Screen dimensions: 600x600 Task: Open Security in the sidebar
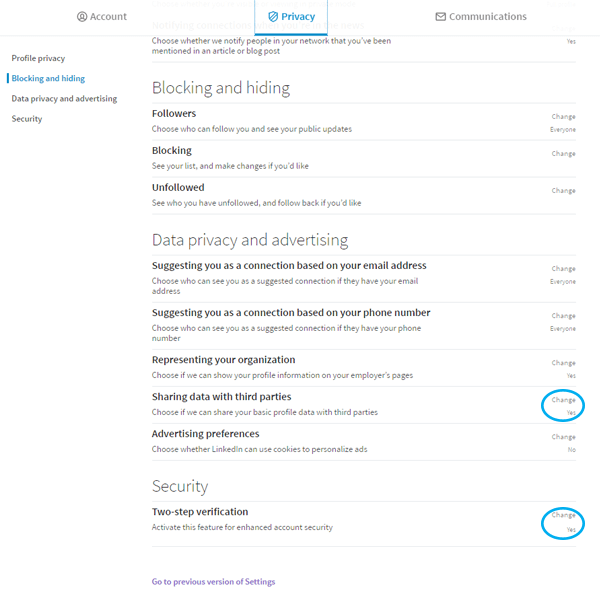pos(27,119)
